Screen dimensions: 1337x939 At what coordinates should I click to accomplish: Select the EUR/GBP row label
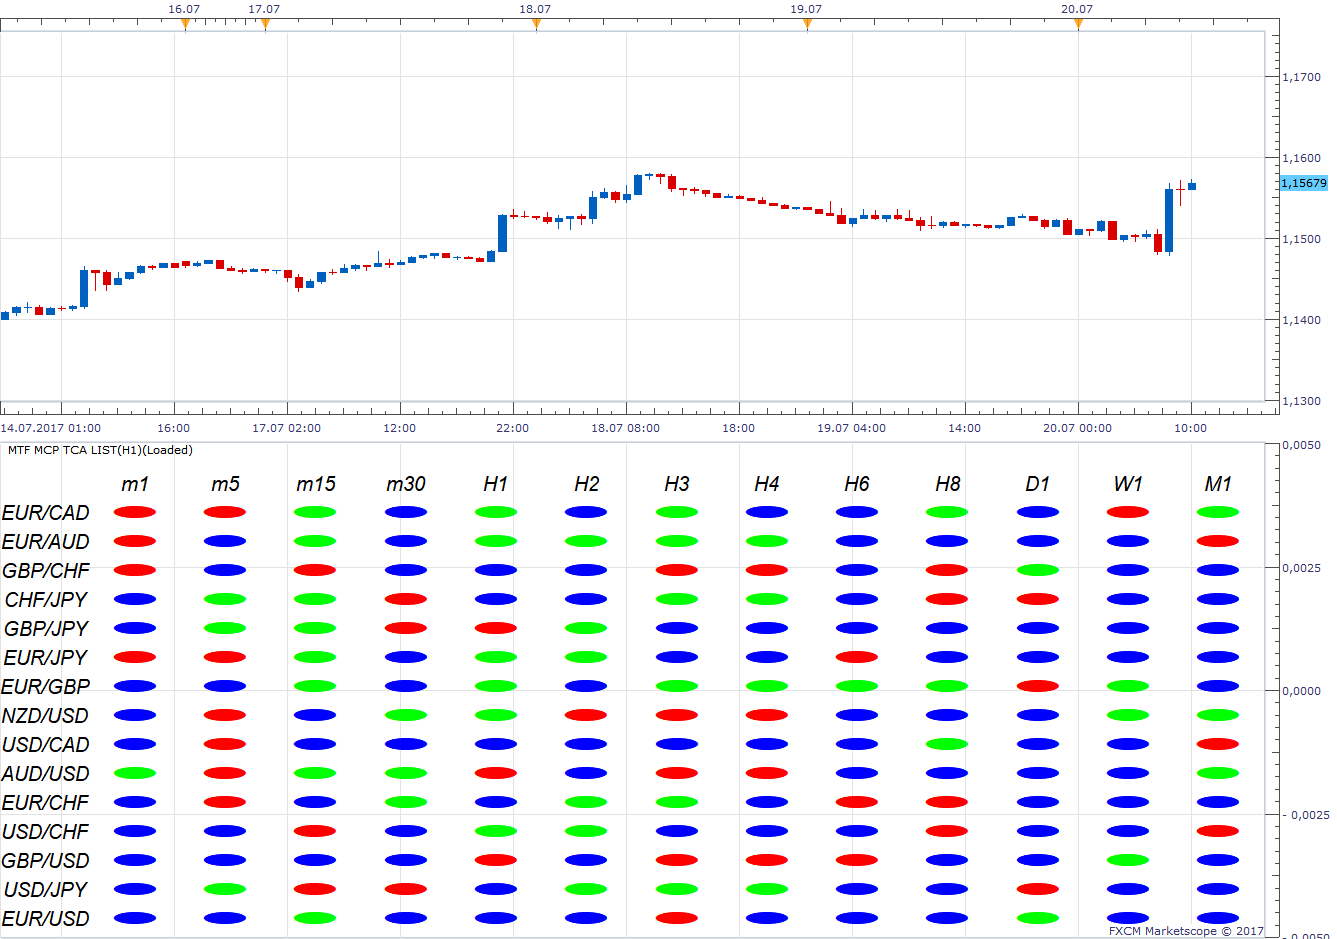[x=46, y=687]
